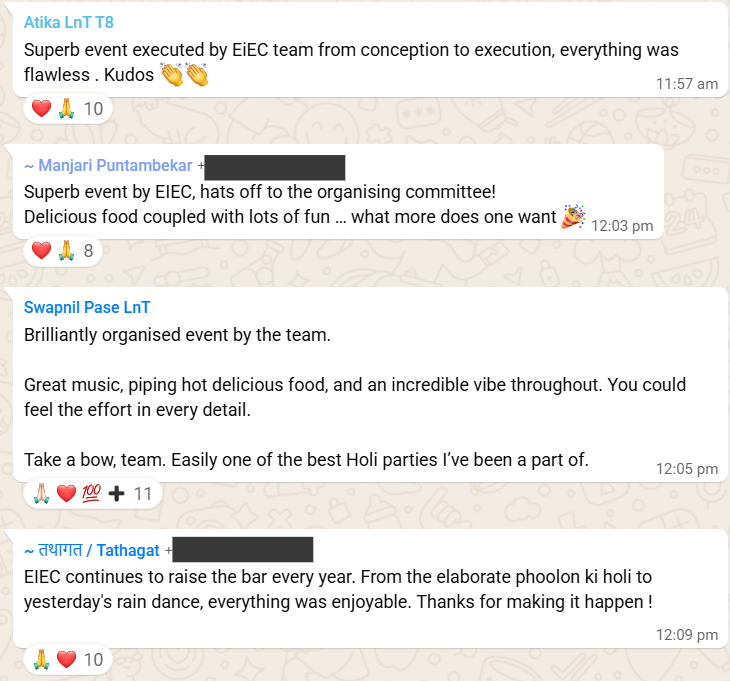Open sender profile Atika LnT T8
Screen dimensions: 730x681
(x=69, y=22)
